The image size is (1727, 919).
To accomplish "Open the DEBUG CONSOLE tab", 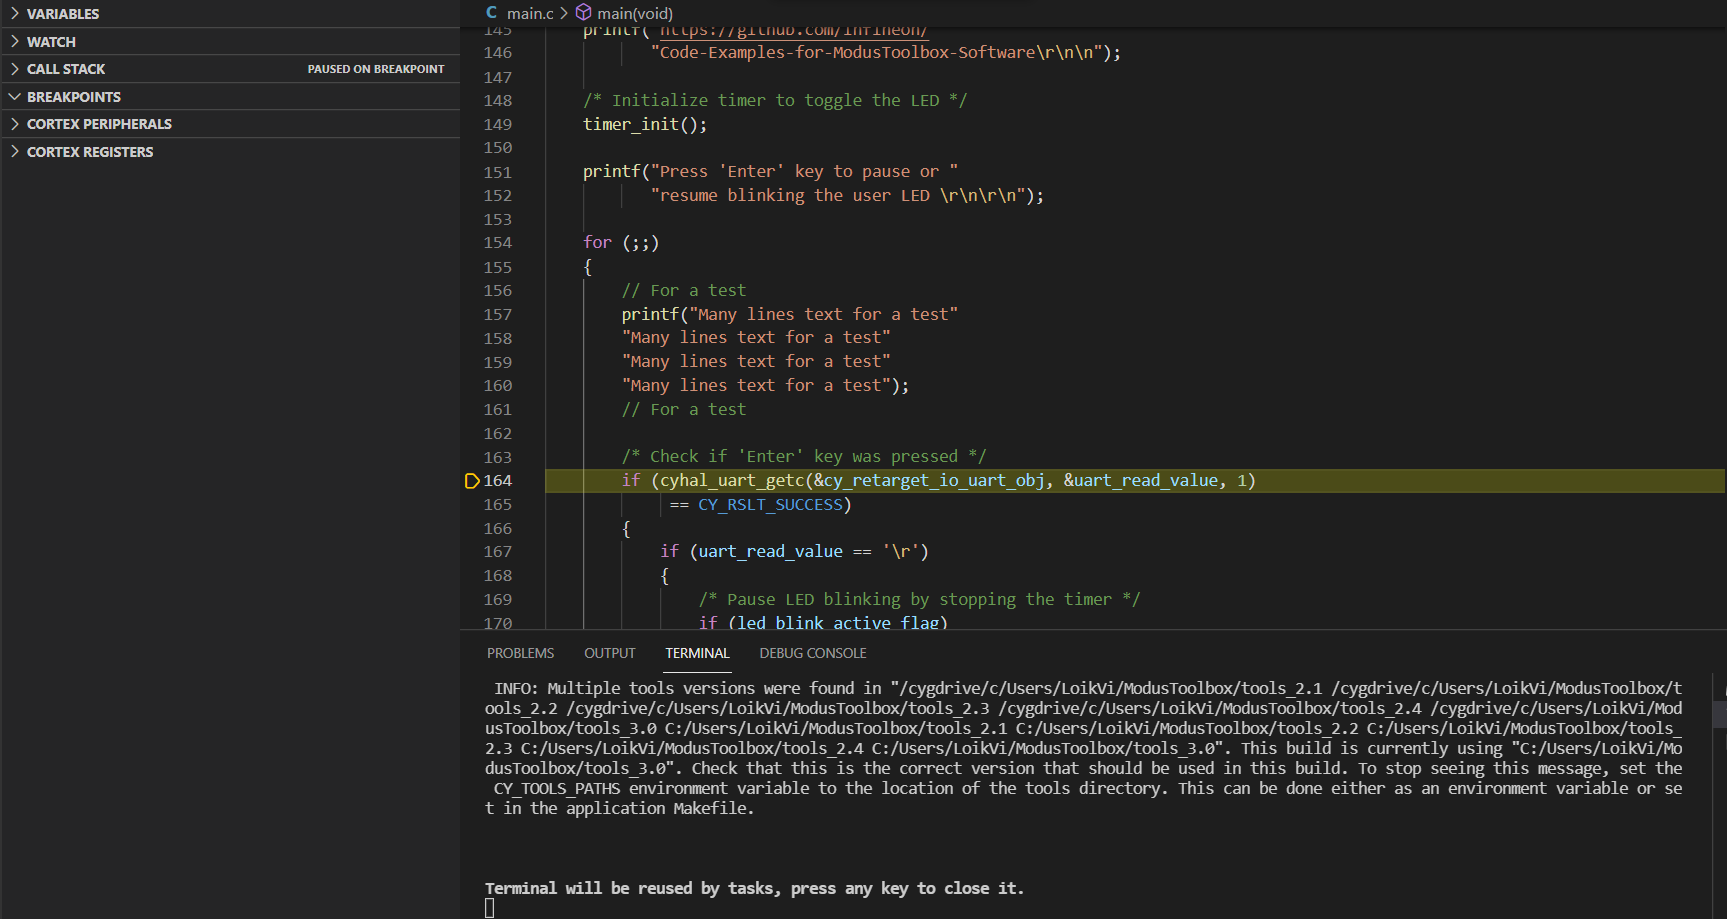I will pyautogui.click(x=812, y=653).
